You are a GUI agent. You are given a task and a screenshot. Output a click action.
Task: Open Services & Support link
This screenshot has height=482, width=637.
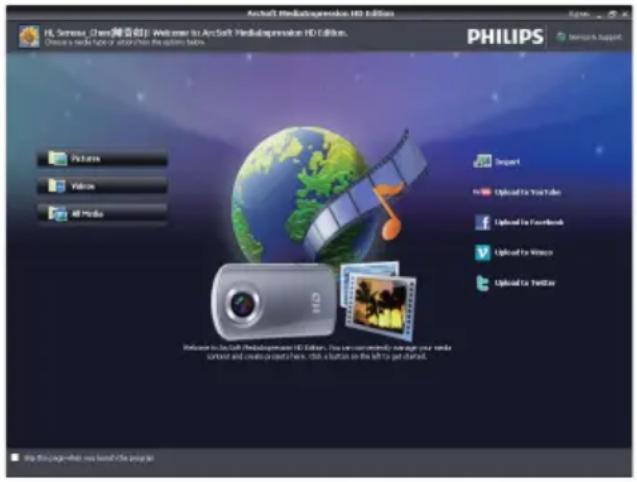pyautogui.click(x=589, y=37)
